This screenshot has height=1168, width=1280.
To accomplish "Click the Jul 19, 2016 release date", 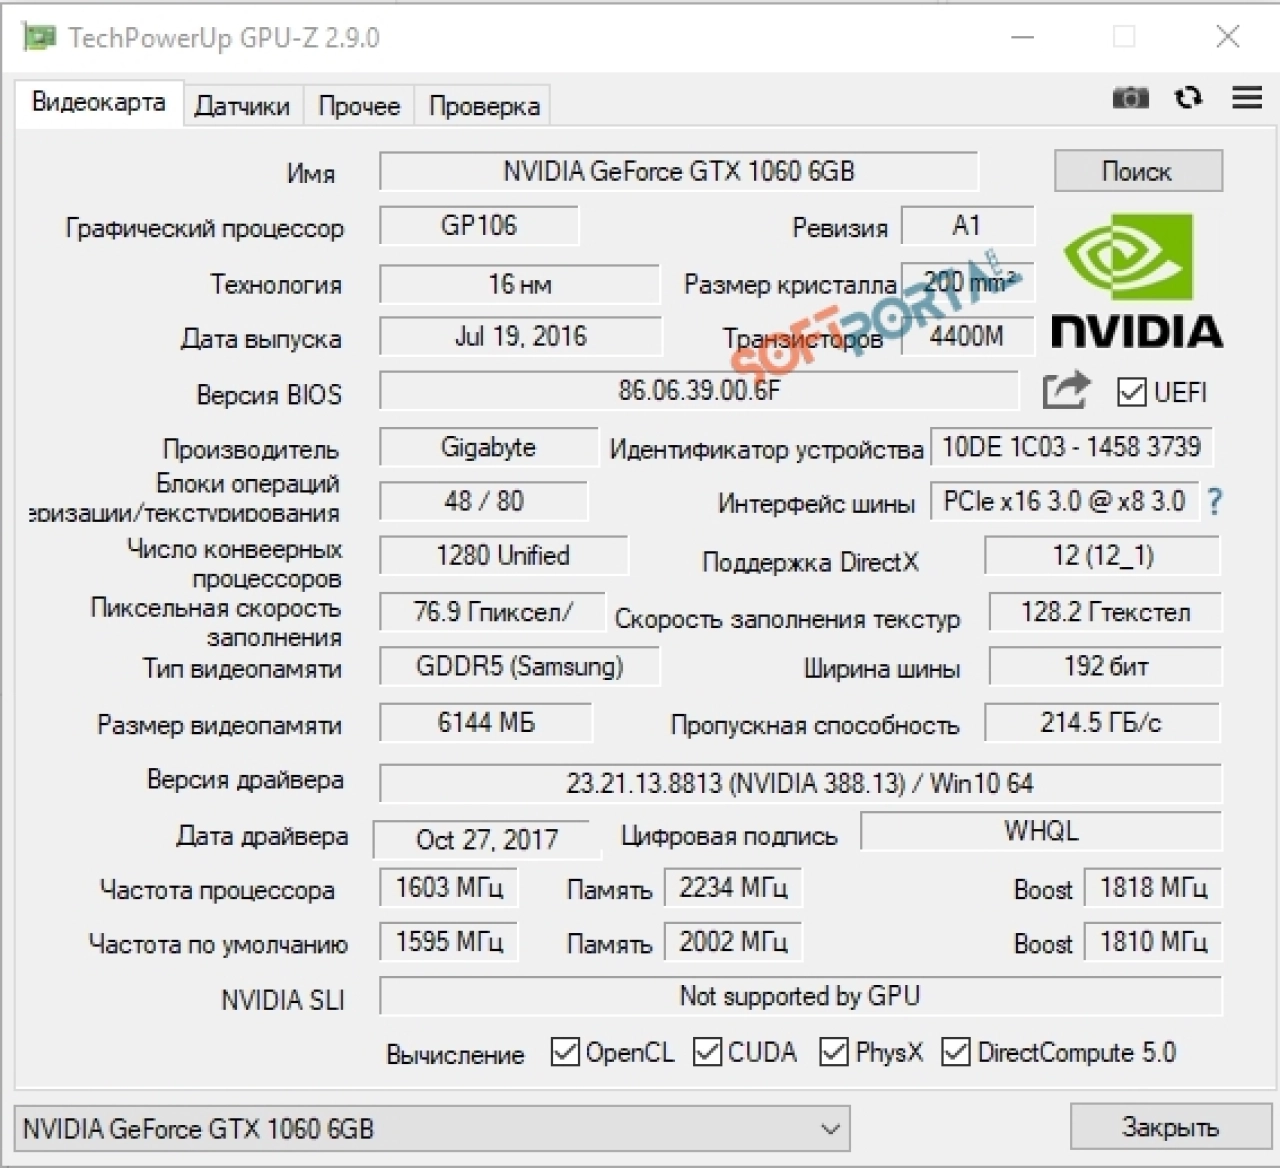I will point(520,336).
